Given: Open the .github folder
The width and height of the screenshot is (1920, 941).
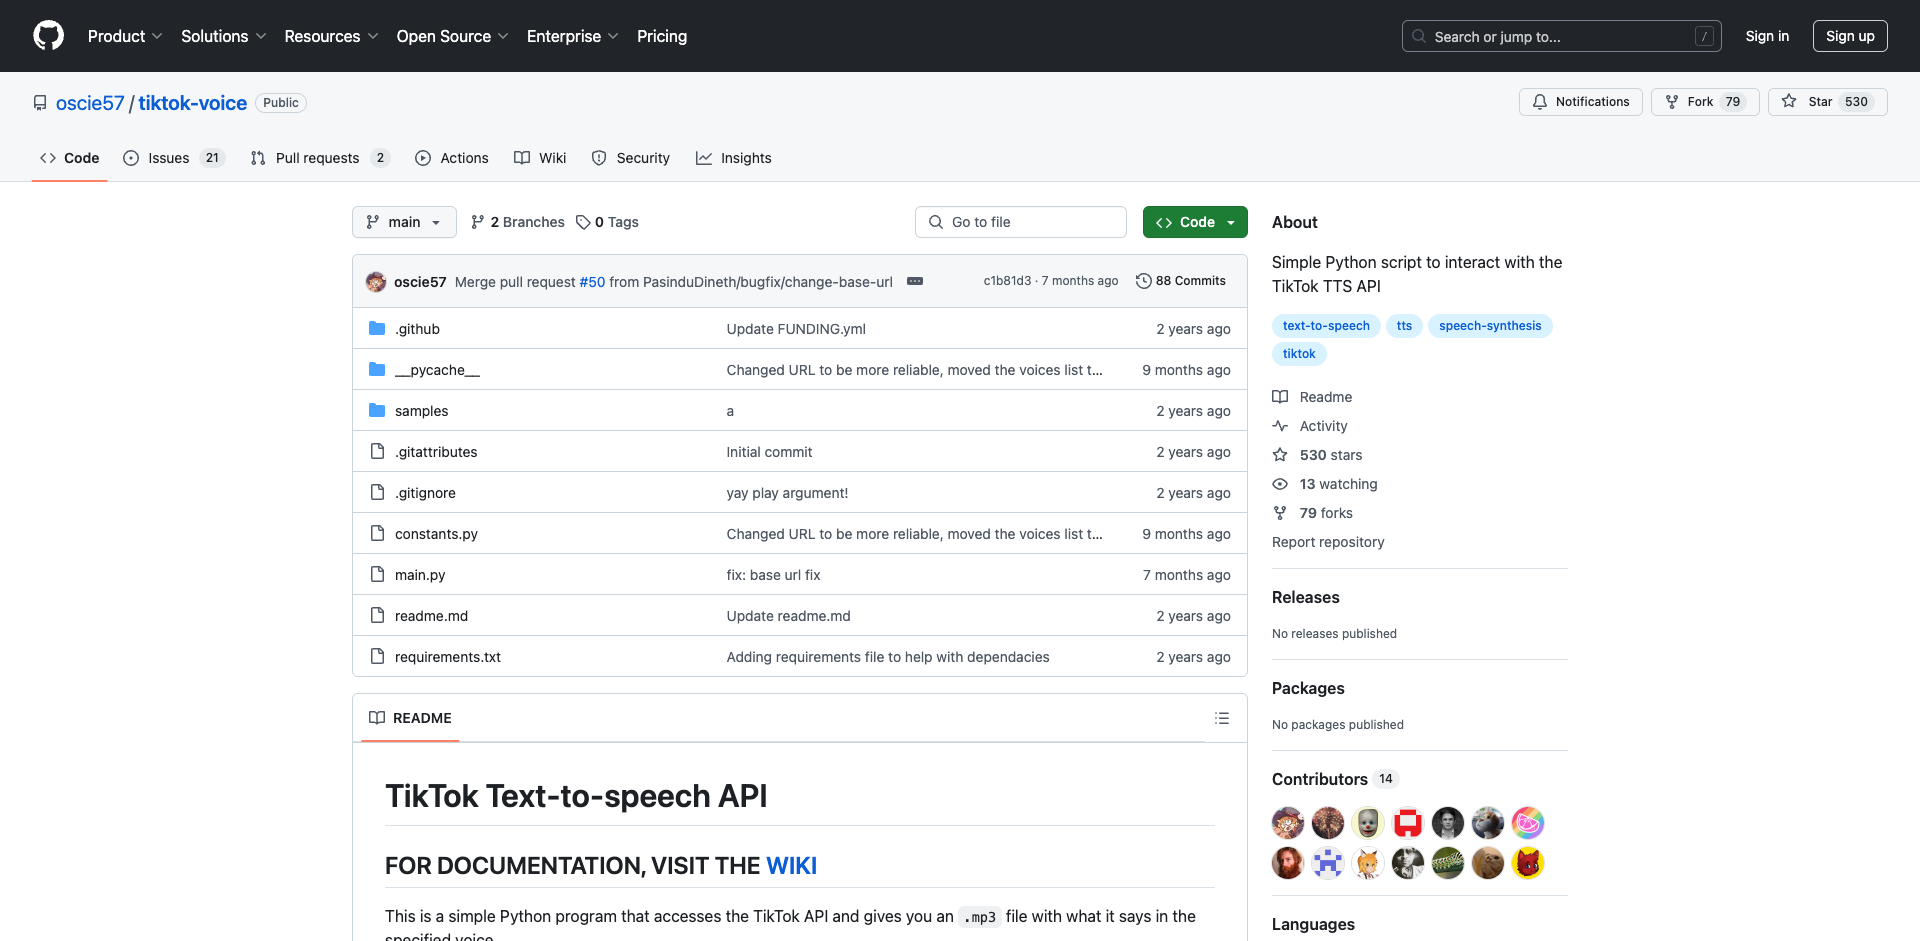Looking at the screenshot, I should 417,329.
